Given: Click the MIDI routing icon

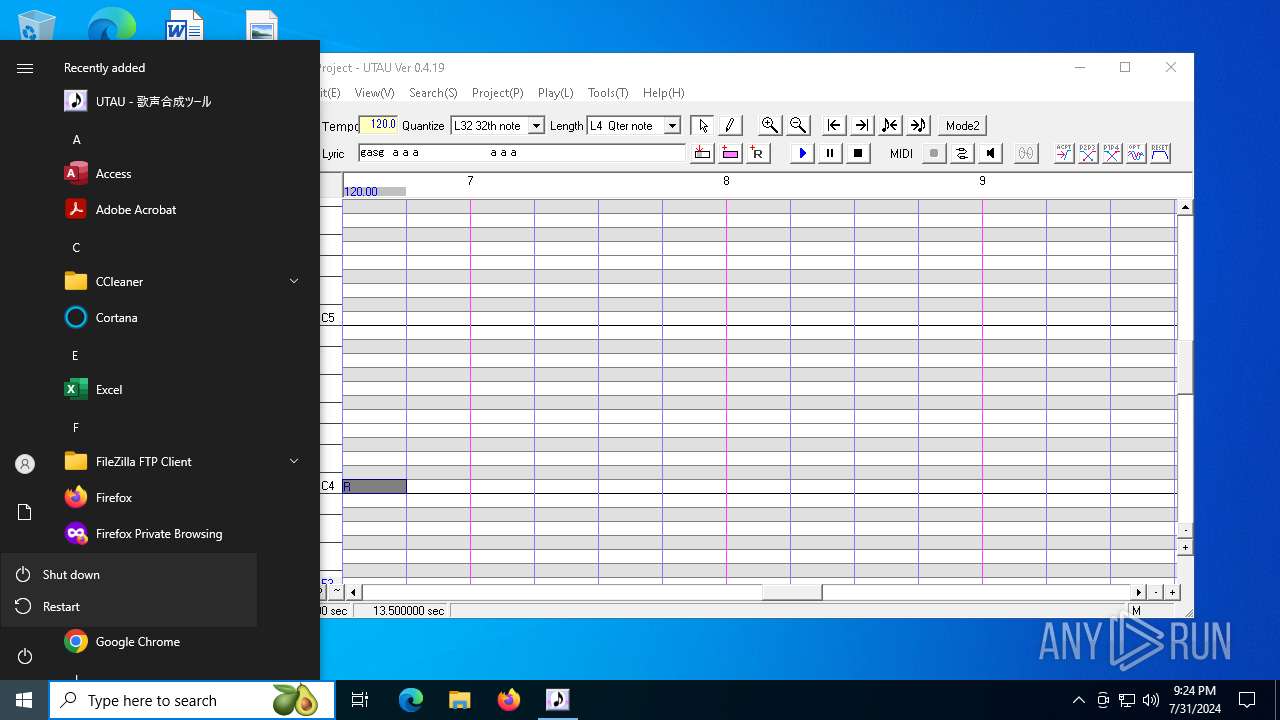Looking at the screenshot, I should [962, 153].
